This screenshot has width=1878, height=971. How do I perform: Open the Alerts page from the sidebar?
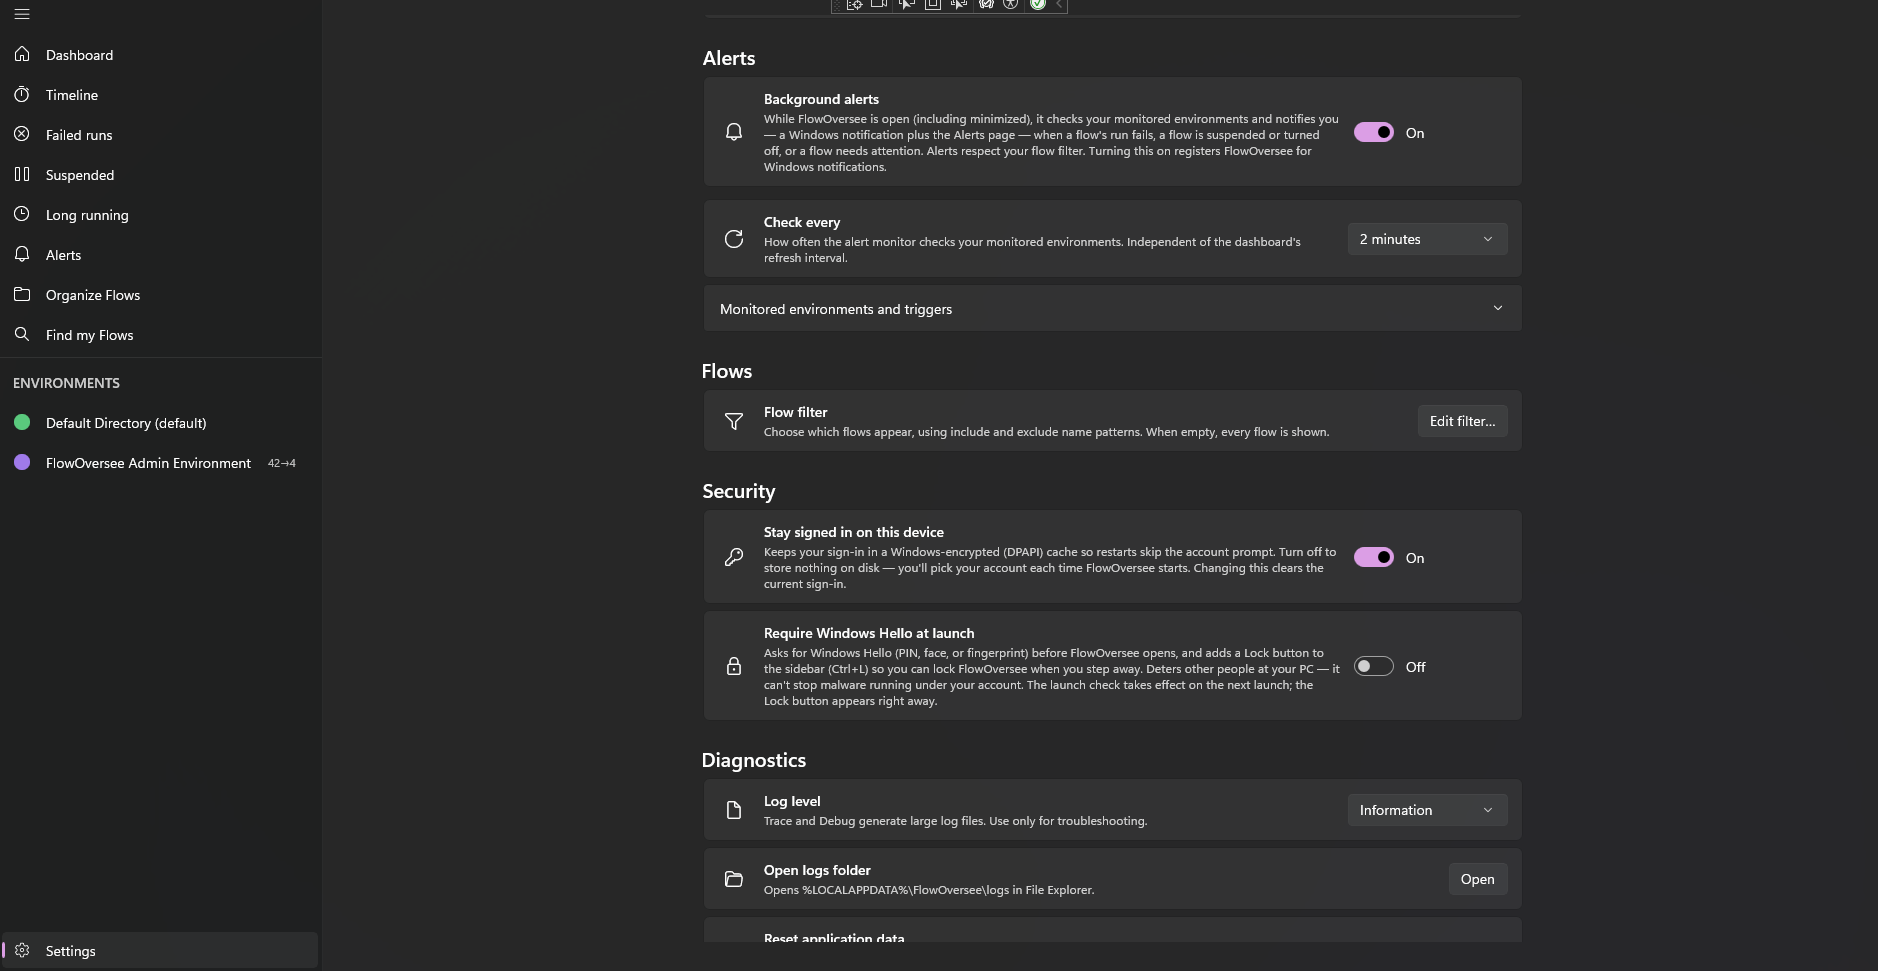[x=160, y=255]
